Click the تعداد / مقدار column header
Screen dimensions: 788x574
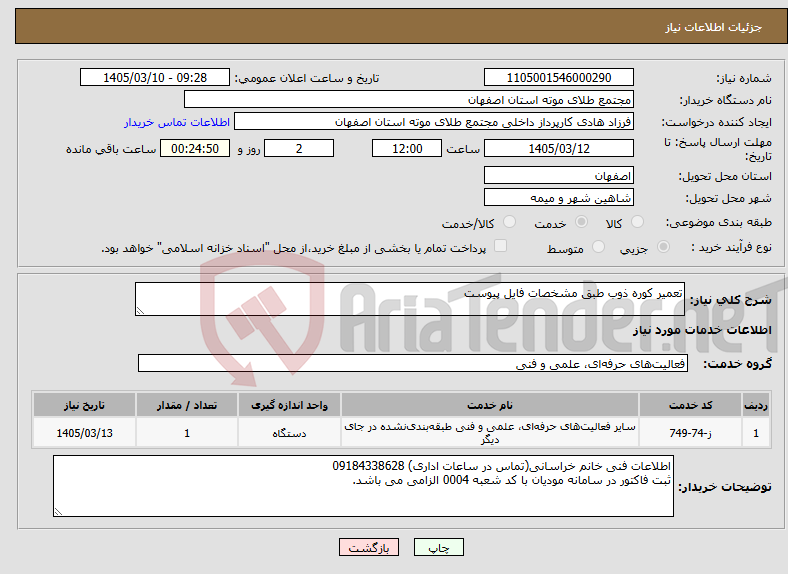187,405
